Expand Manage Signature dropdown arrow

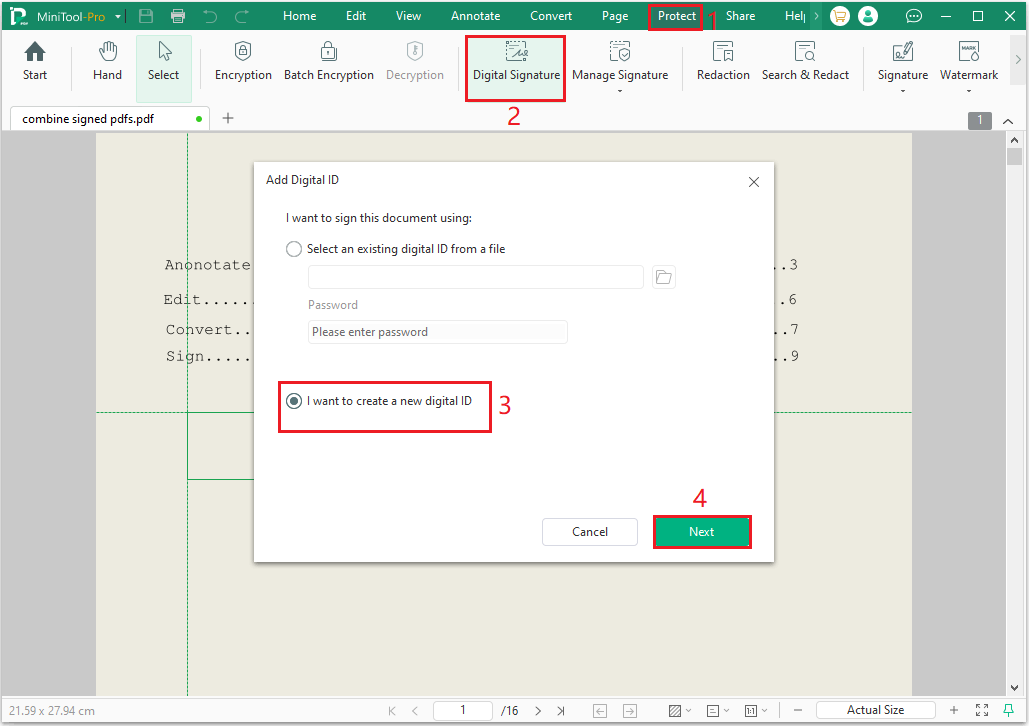(620, 91)
